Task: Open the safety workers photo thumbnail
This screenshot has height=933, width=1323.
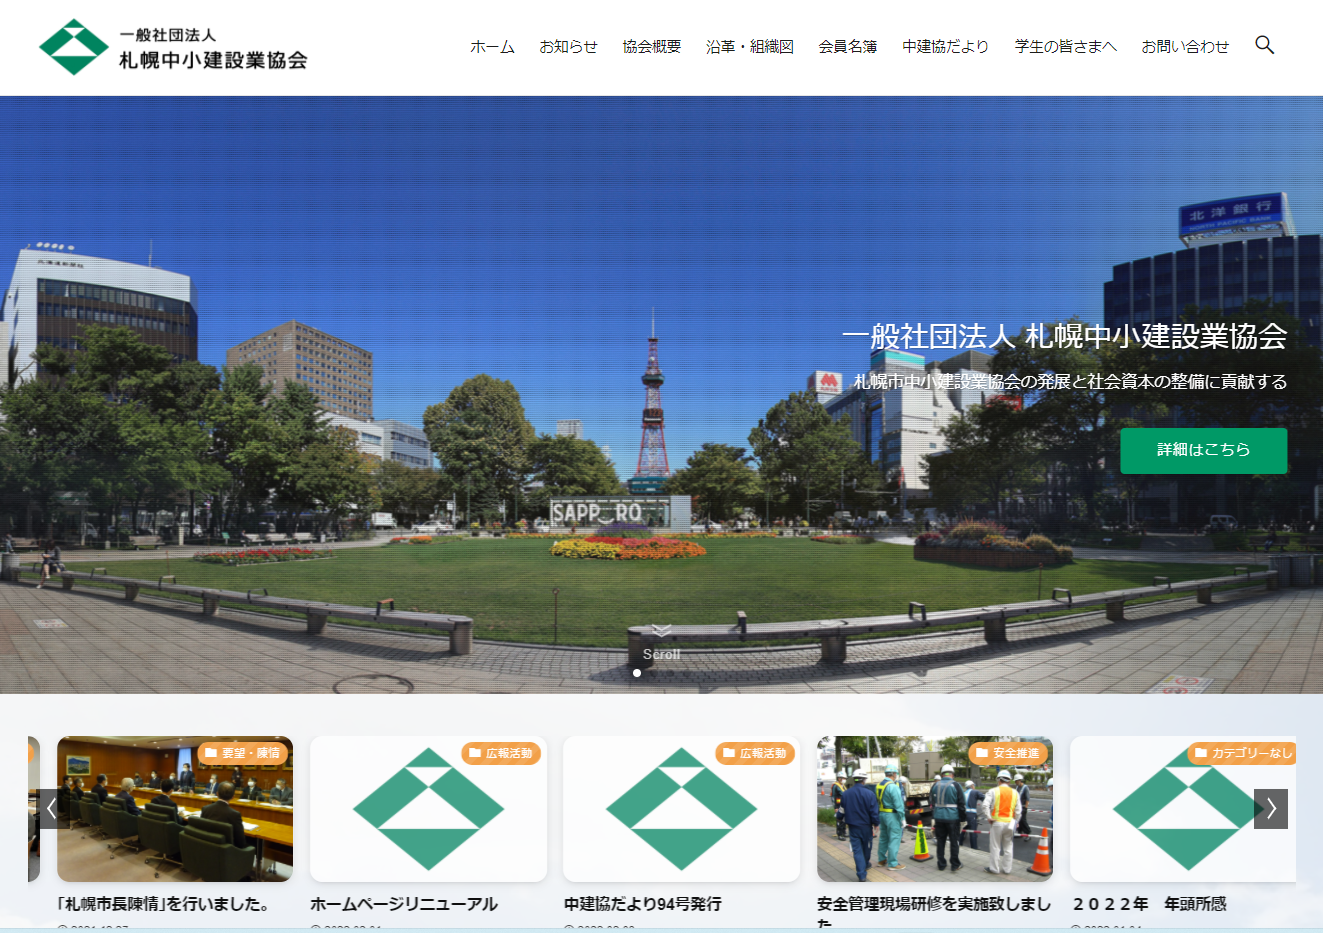Action: pos(935,809)
